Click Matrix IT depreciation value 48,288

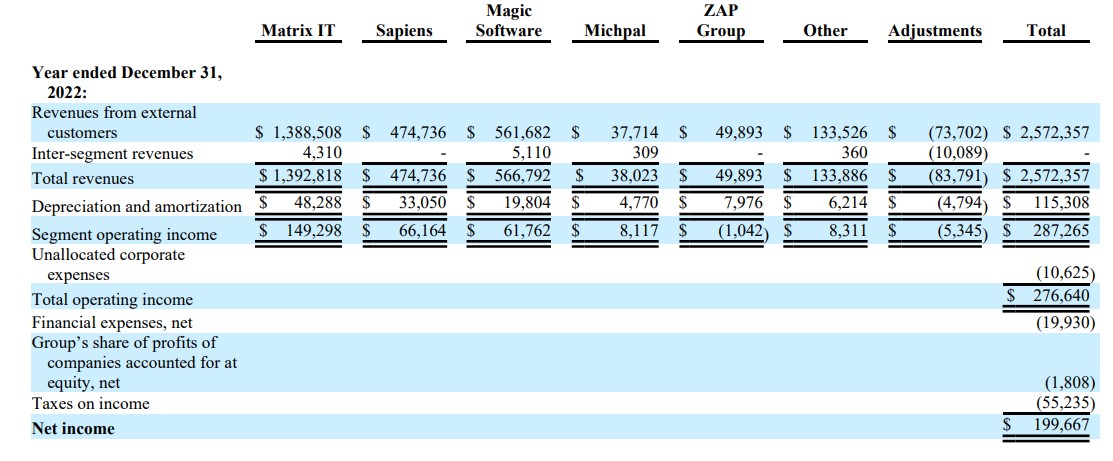pyautogui.click(x=318, y=202)
